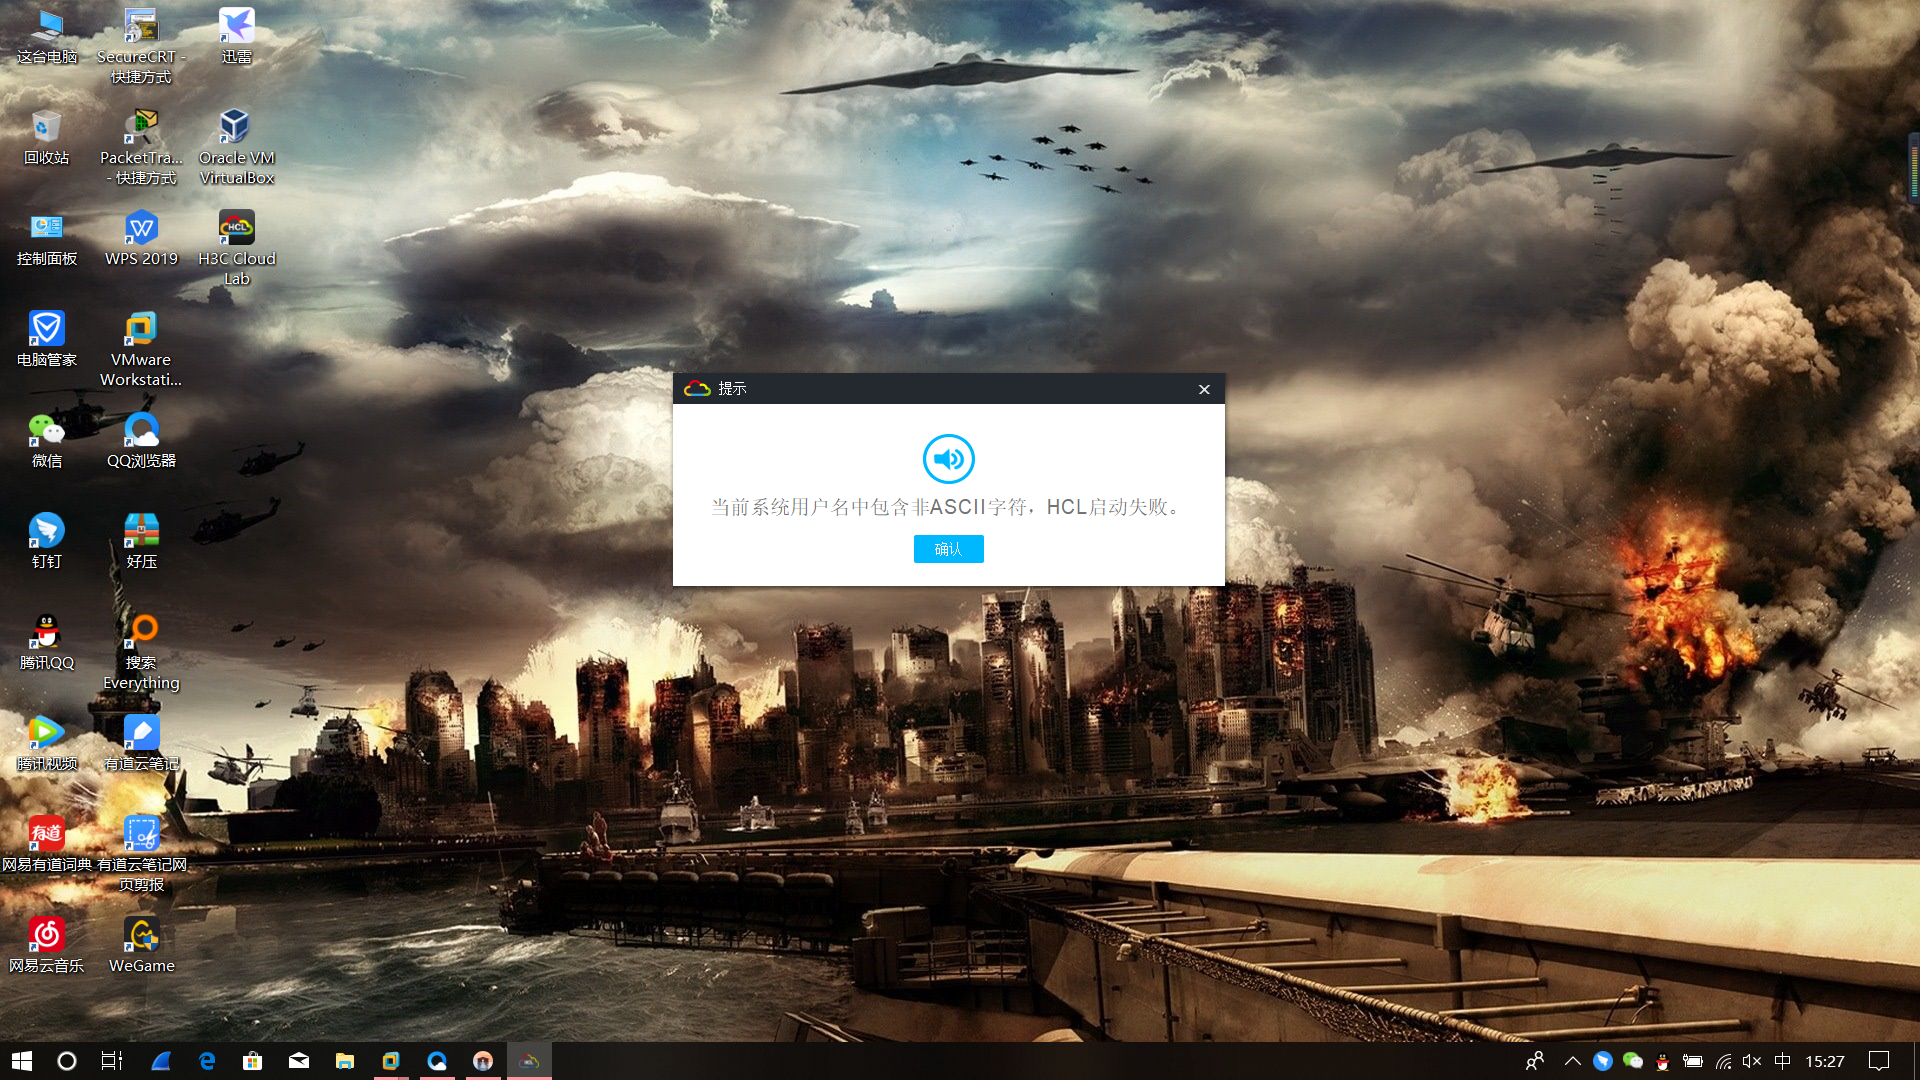Open the Action Center notification icon
The height and width of the screenshot is (1080, 1920).
point(1879,1061)
